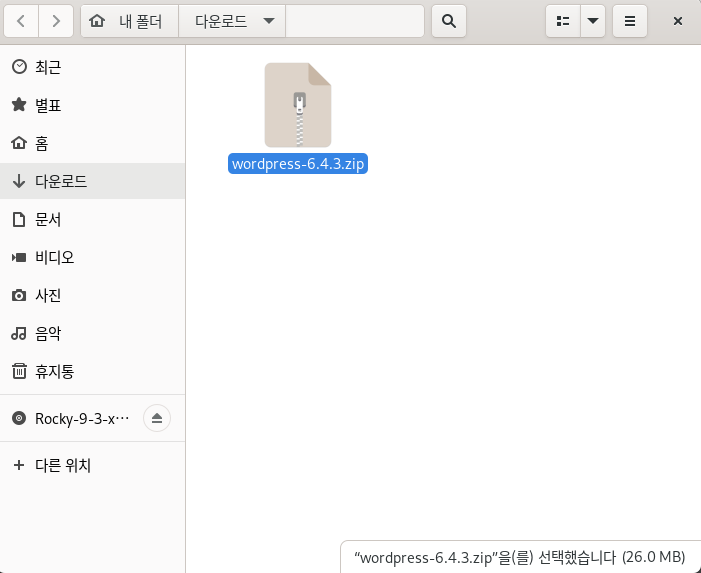Viewport: 701px width, 573px height.
Task: Open 비디오 (Videos) in the sidebar
Action: (93, 257)
